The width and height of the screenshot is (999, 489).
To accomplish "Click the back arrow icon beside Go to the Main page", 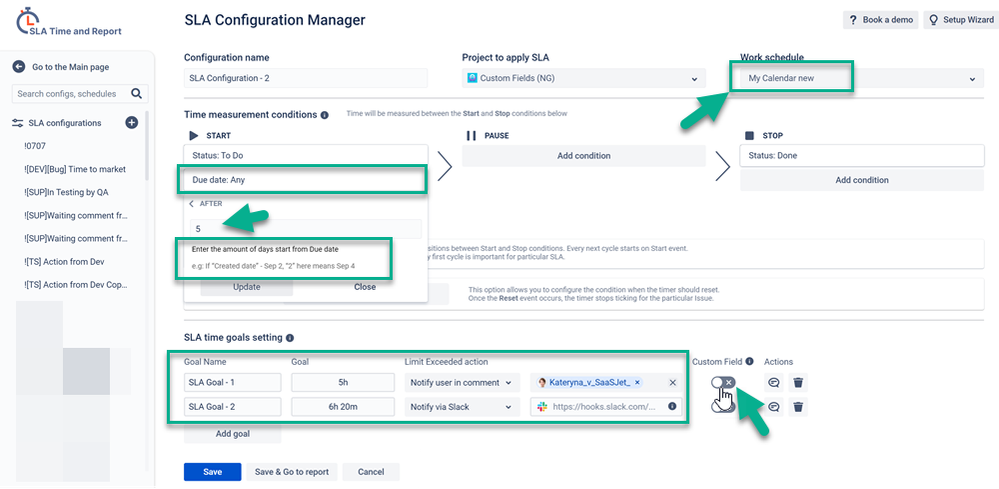I will (x=18, y=67).
